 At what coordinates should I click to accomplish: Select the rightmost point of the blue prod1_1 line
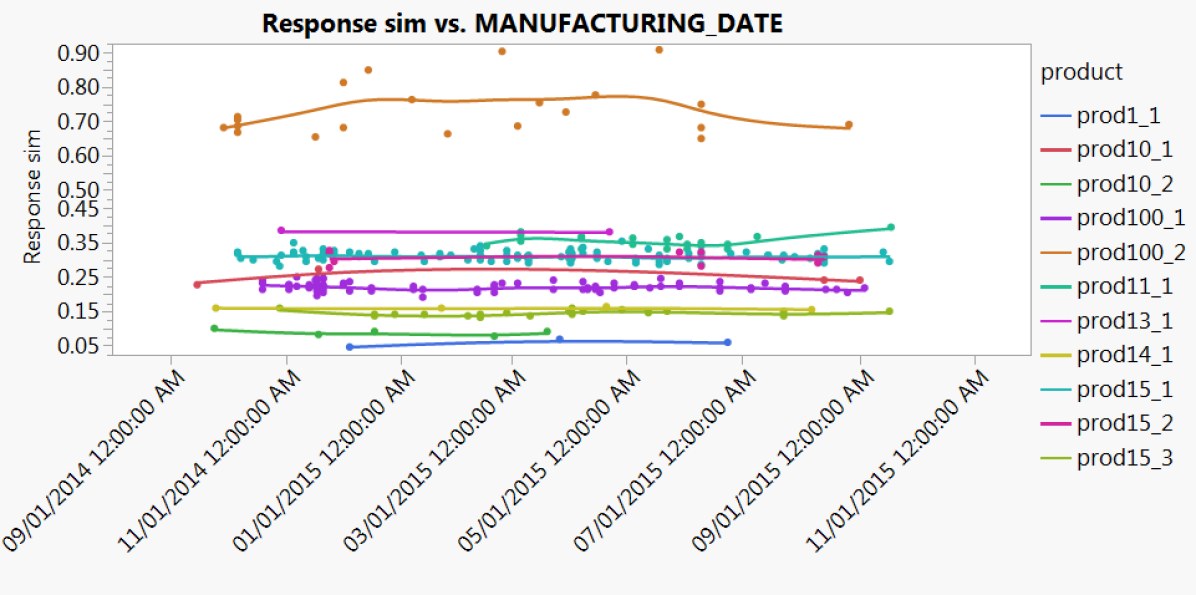(x=728, y=343)
